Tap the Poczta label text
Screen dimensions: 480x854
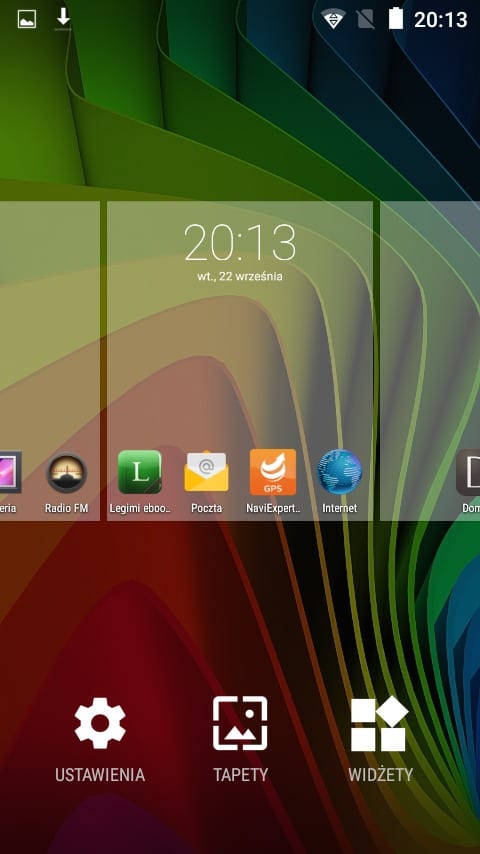coord(206,508)
